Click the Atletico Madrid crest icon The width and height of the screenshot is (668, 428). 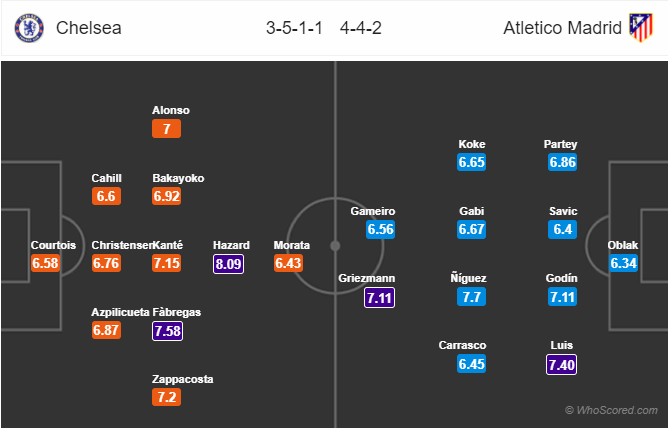click(640, 27)
